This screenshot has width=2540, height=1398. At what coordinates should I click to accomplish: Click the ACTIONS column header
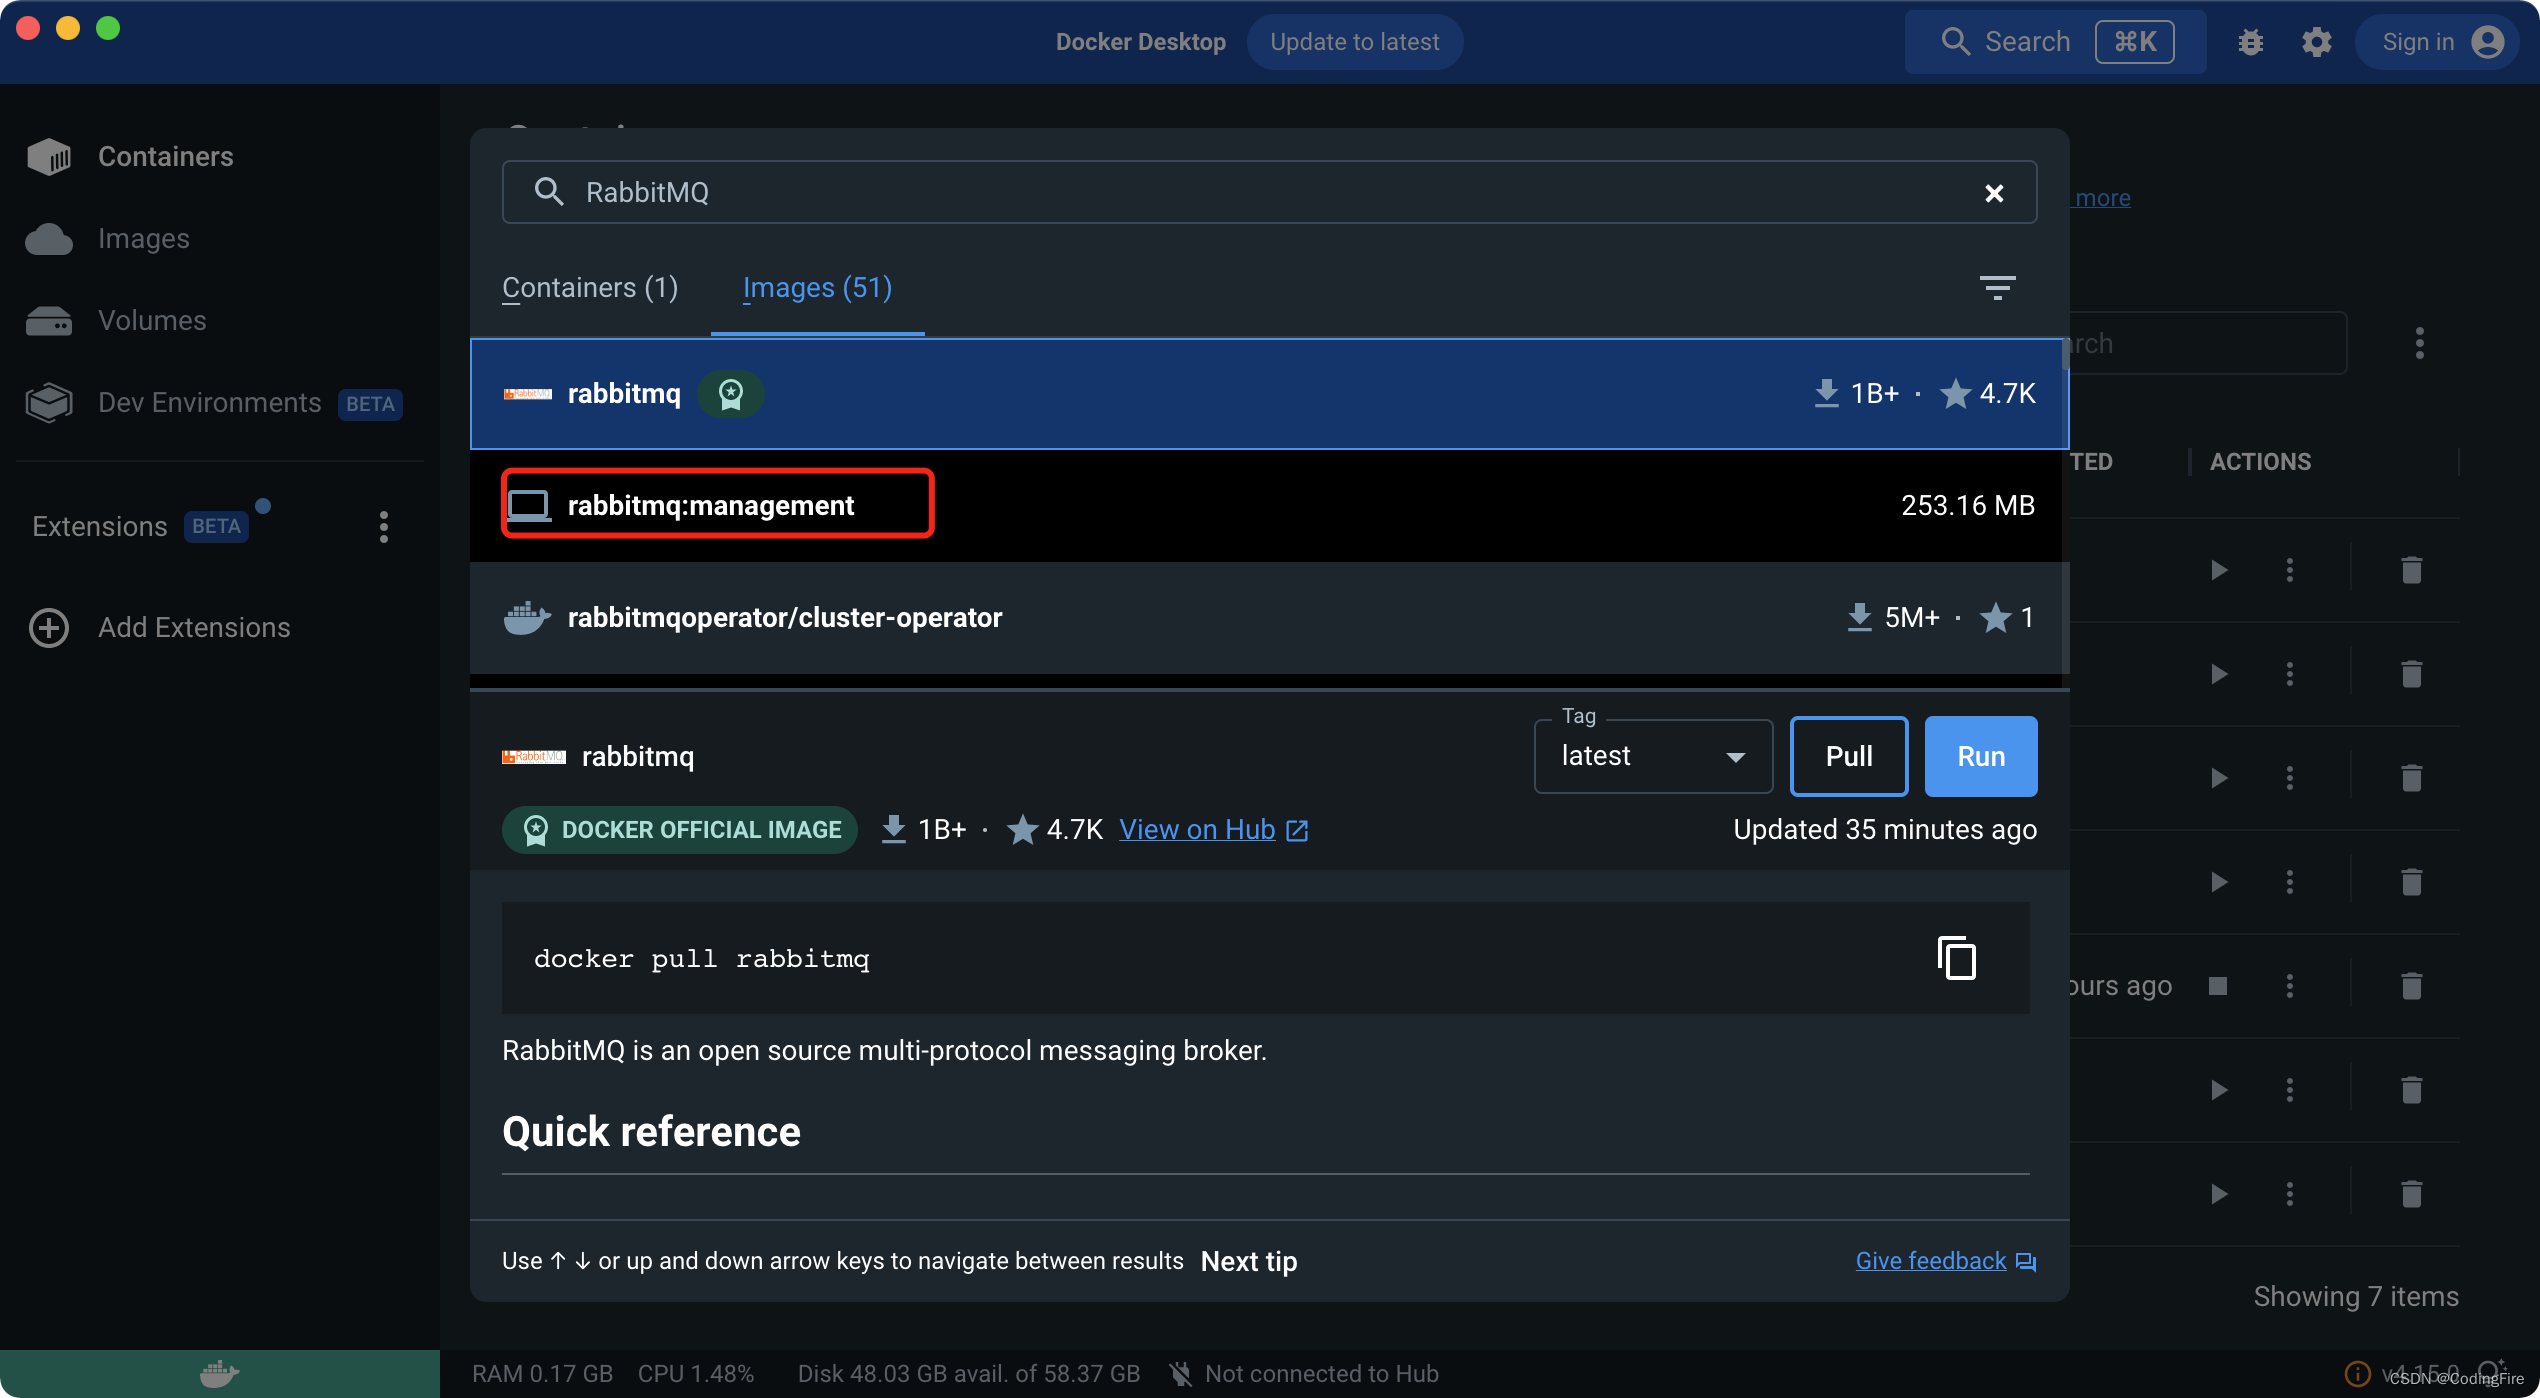tap(2260, 462)
